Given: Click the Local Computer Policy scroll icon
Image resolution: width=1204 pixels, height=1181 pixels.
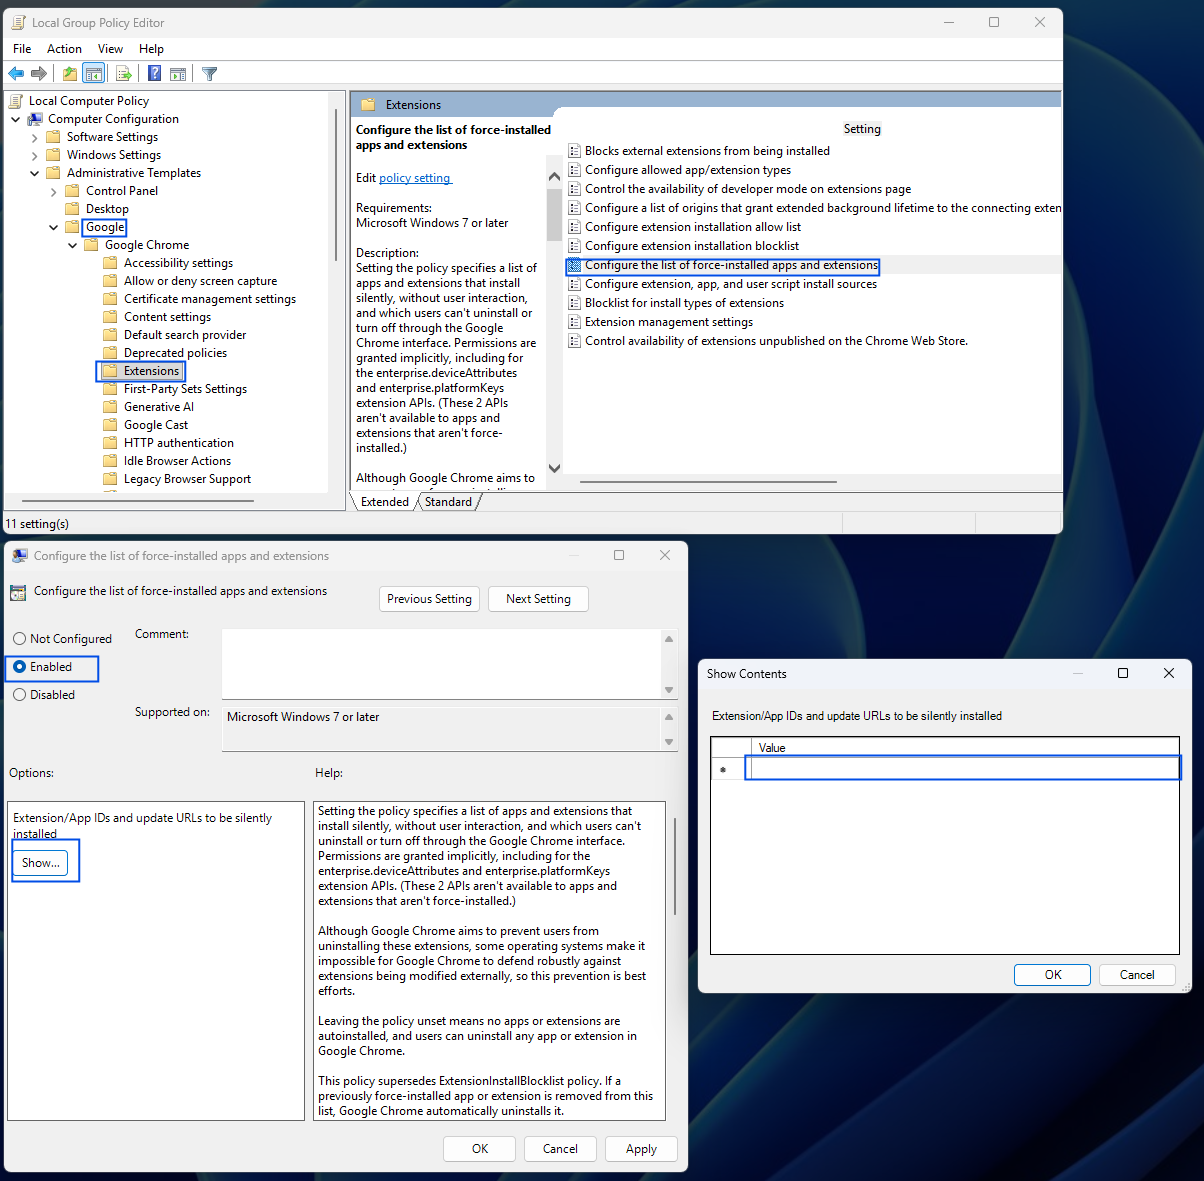Looking at the screenshot, I should coord(16,100).
